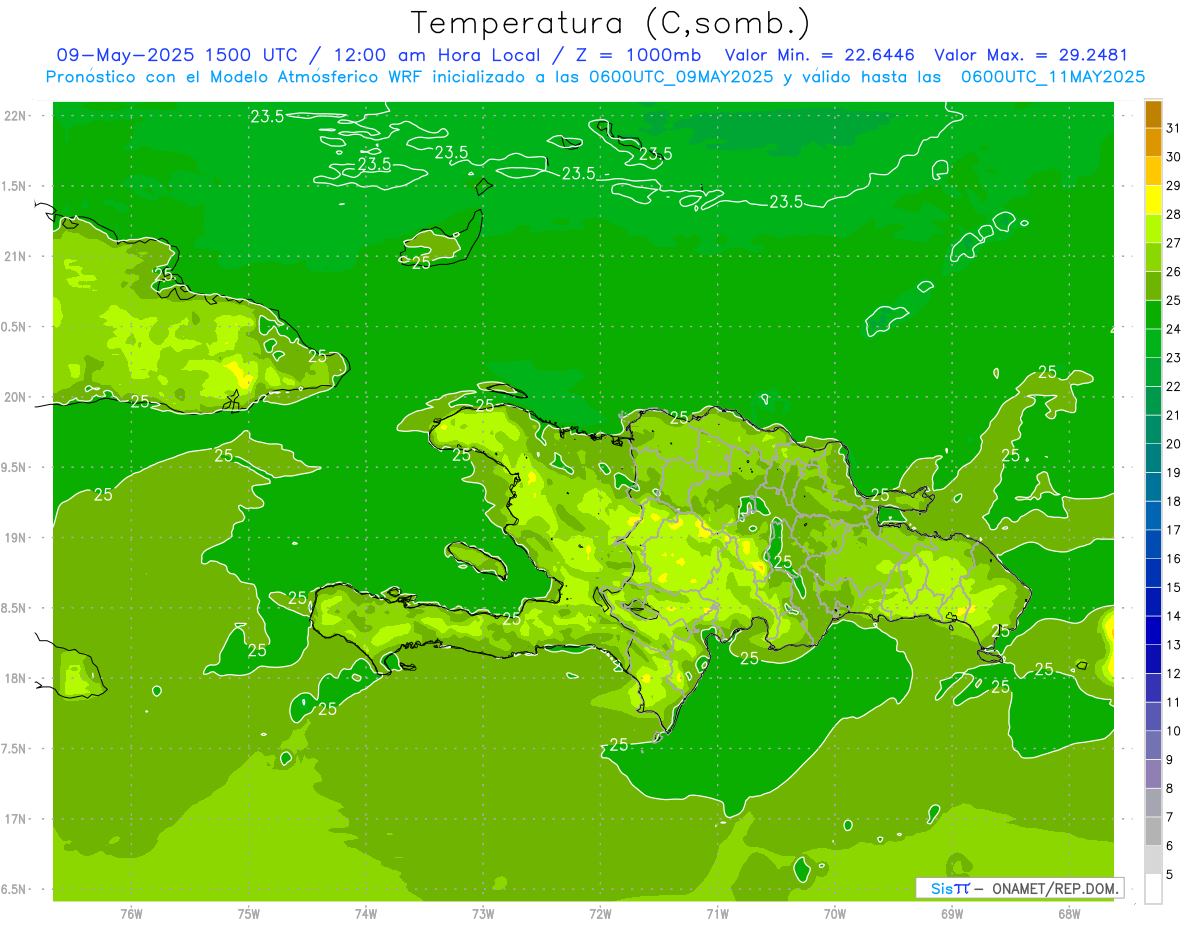Click the dark orange band atop the color bar
Image resolution: width=1200 pixels, height=927 pixels.
tap(1153, 115)
